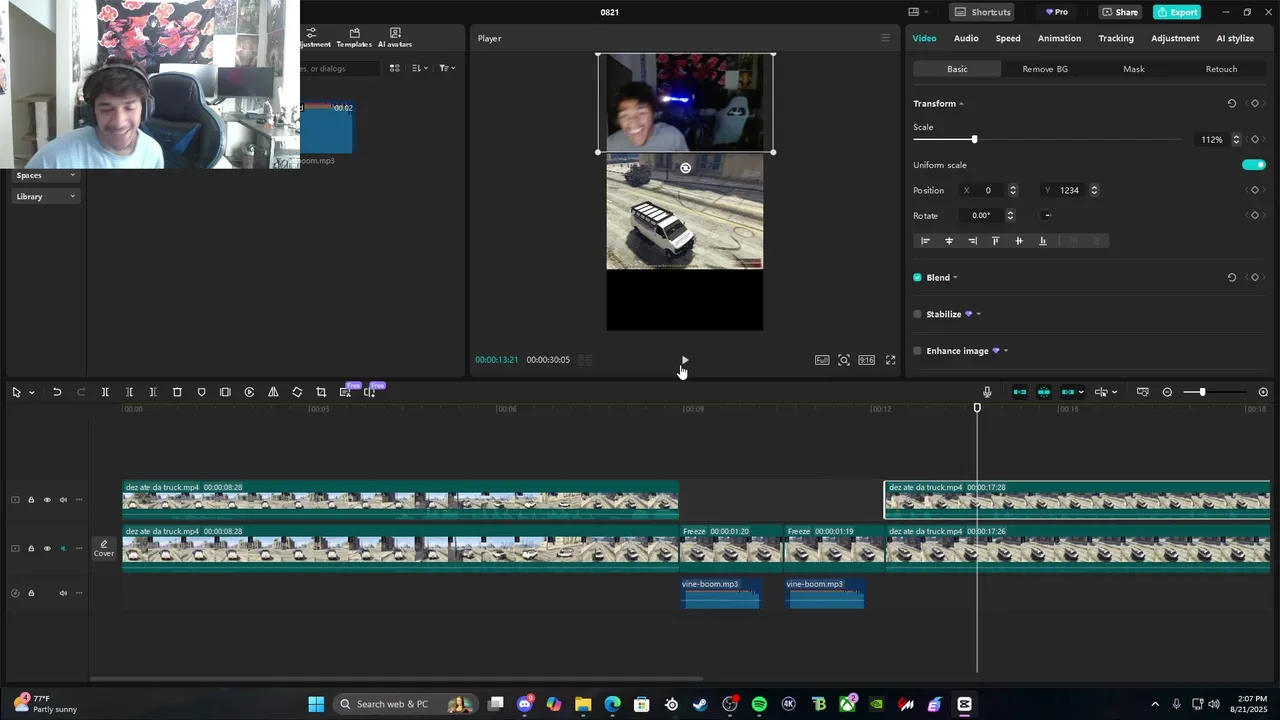Expand the Library section
This screenshot has height=720, width=1280.
click(x=45, y=196)
